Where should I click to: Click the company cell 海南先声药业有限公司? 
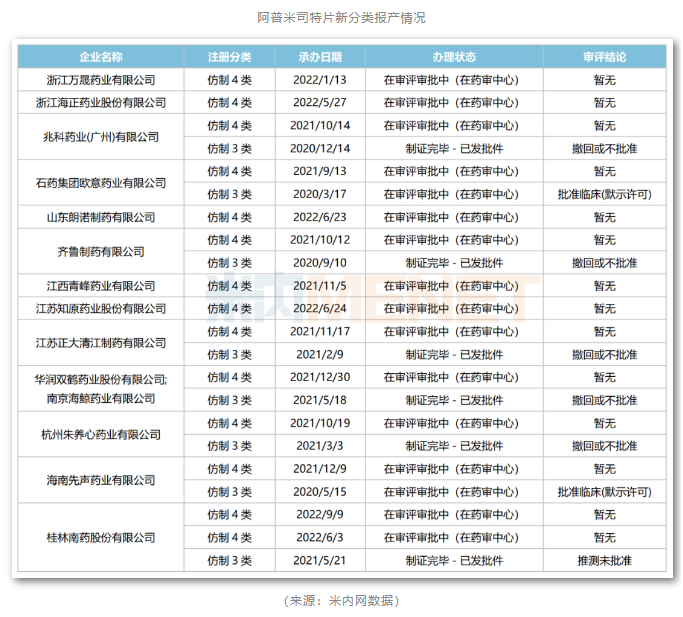(x=101, y=480)
